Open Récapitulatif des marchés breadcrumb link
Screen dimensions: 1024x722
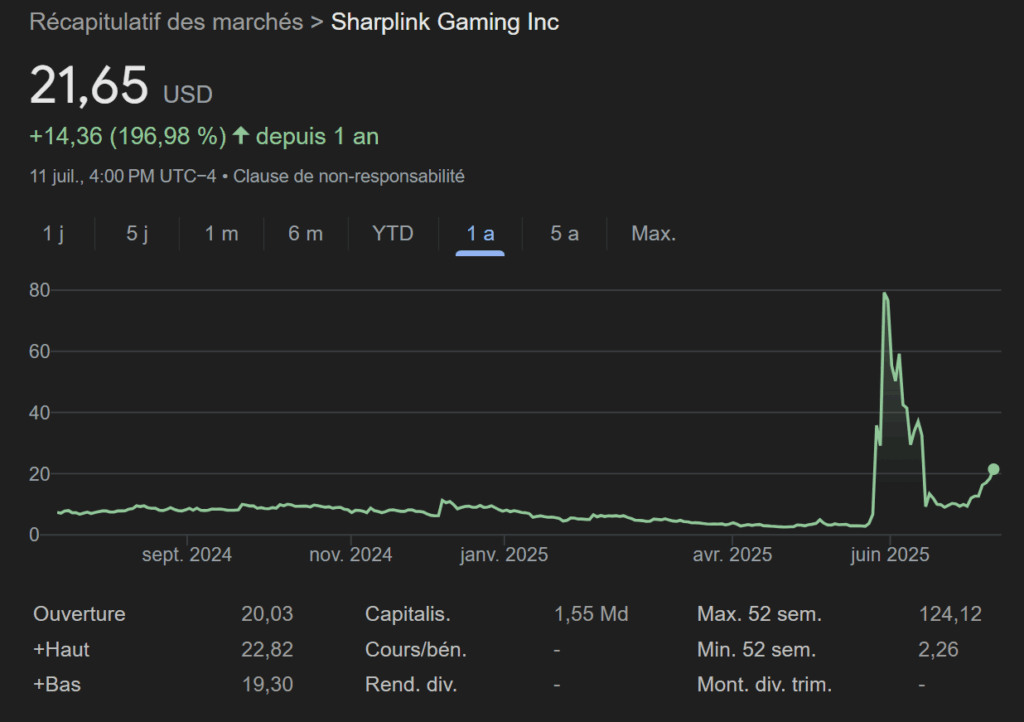[167, 22]
